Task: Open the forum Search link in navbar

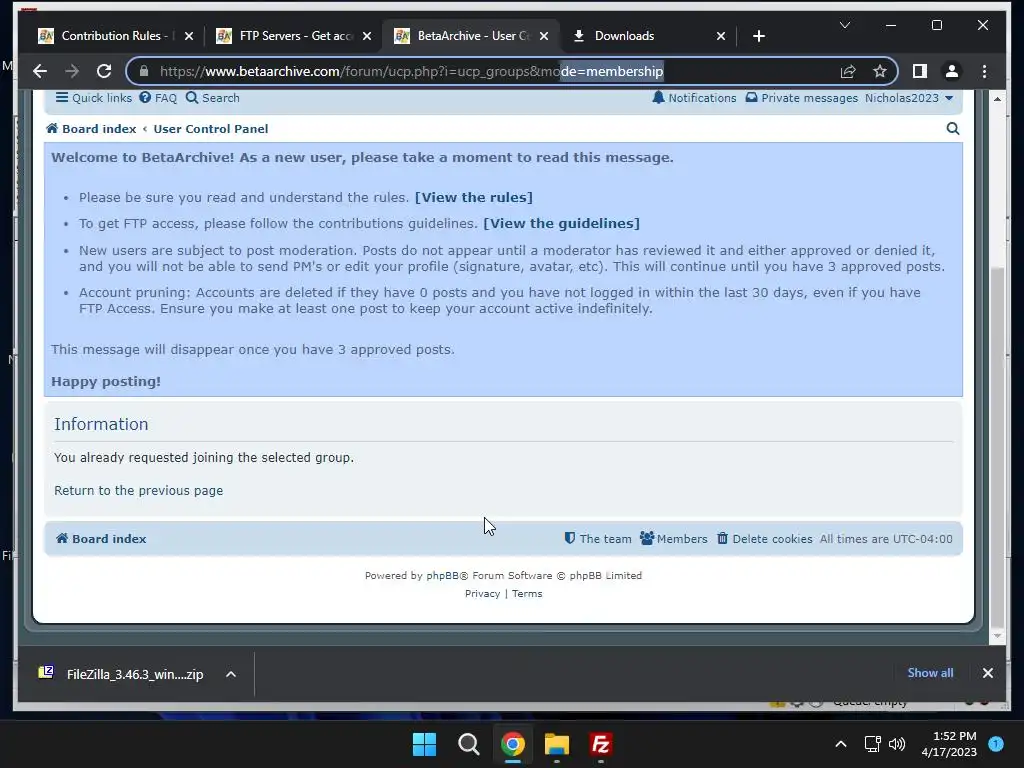Action: (213, 98)
